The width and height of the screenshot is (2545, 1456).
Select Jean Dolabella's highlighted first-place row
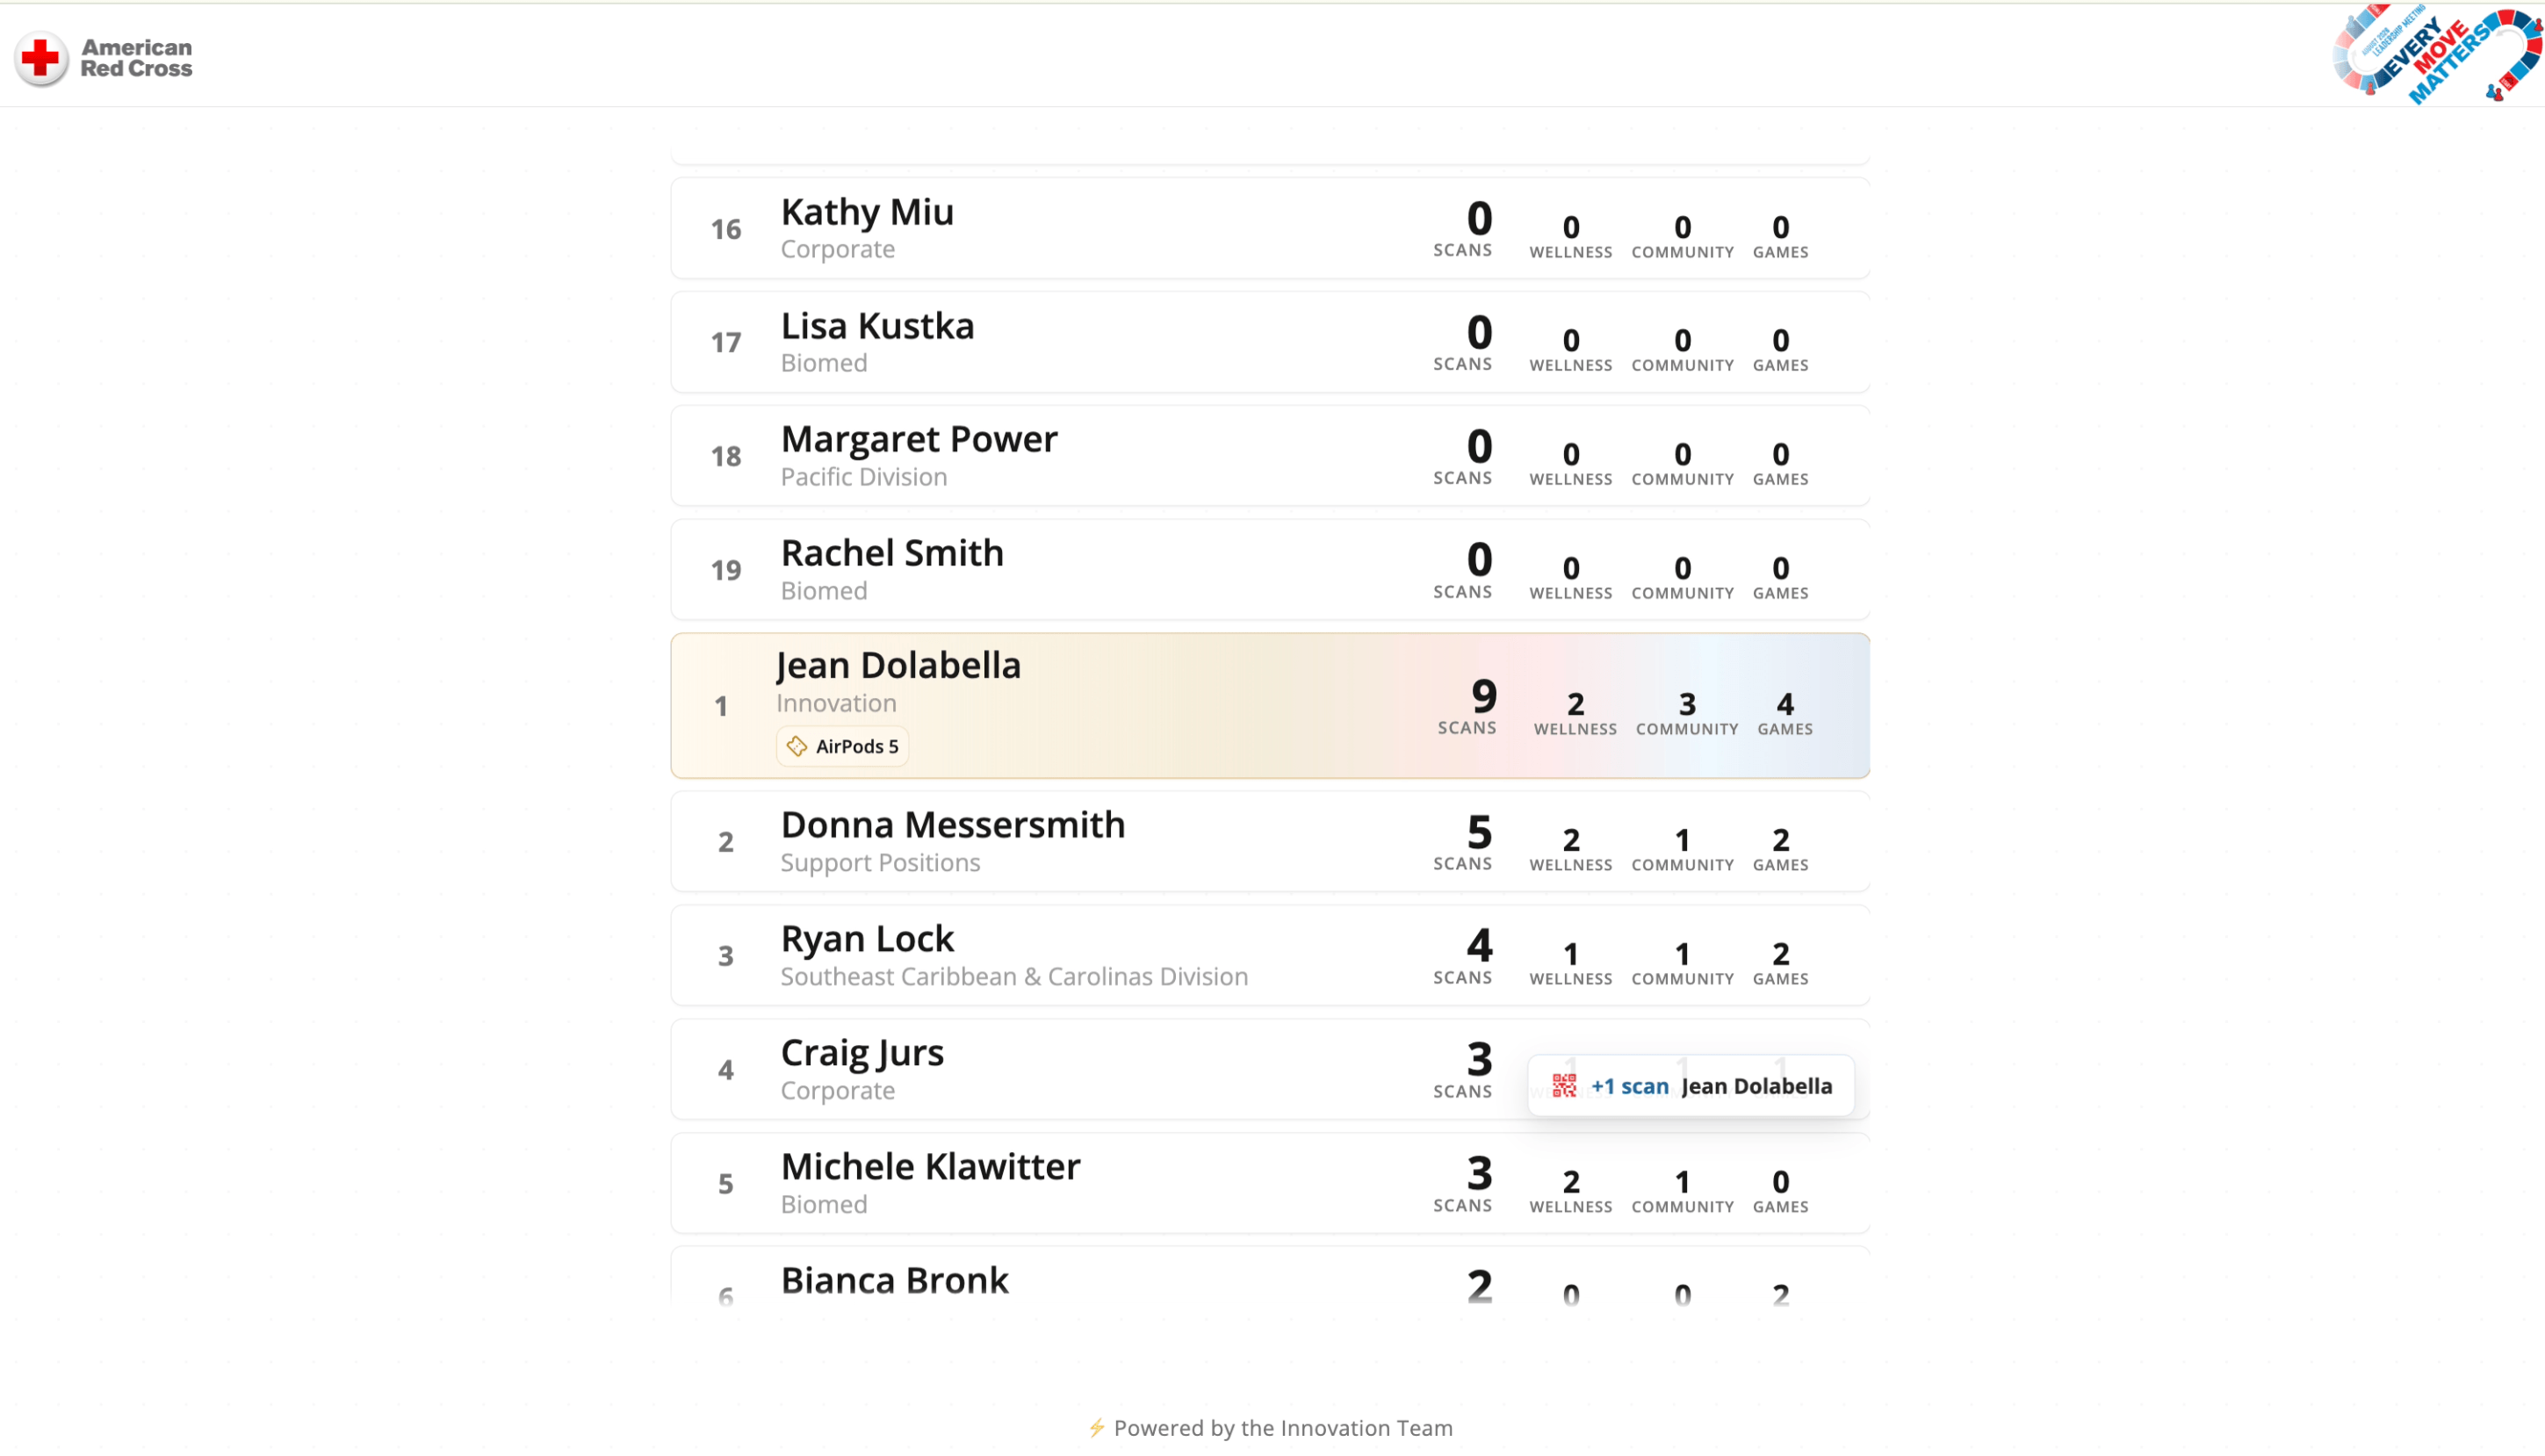[x=1270, y=706]
